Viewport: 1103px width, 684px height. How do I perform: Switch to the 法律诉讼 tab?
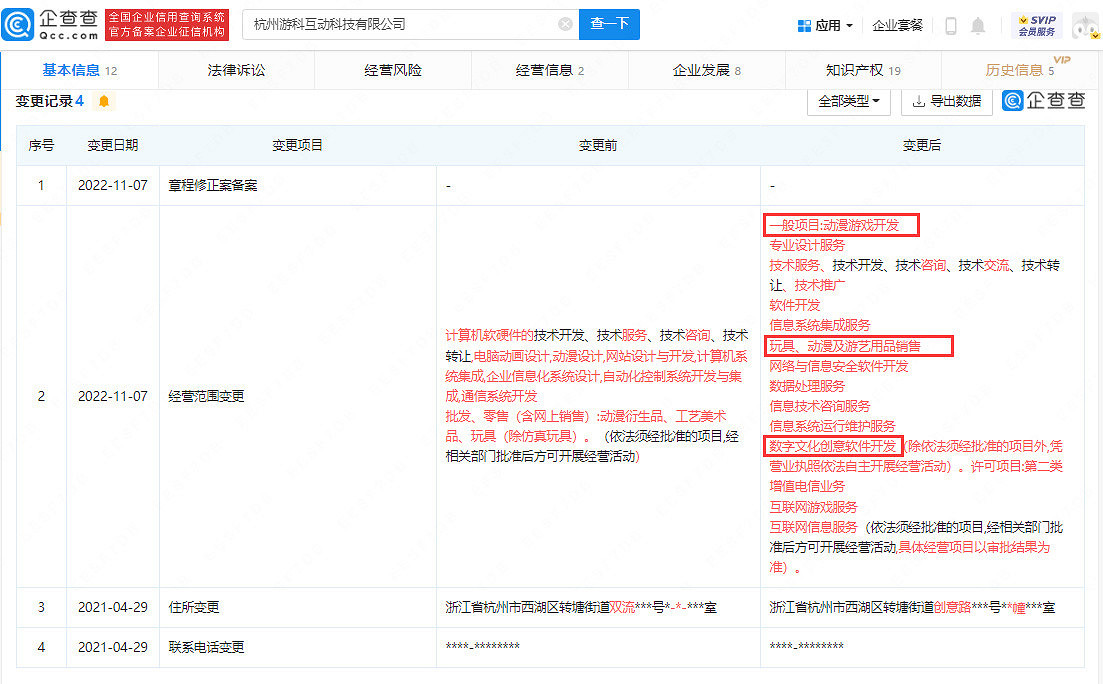235,70
